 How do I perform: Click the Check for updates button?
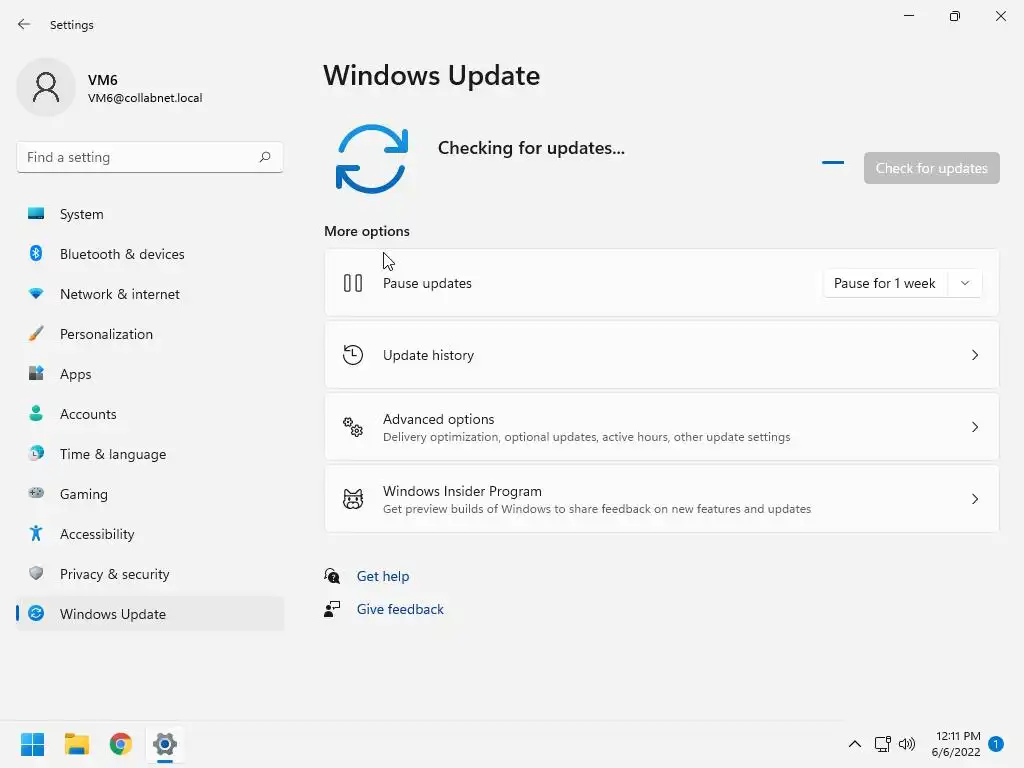point(931,168)
